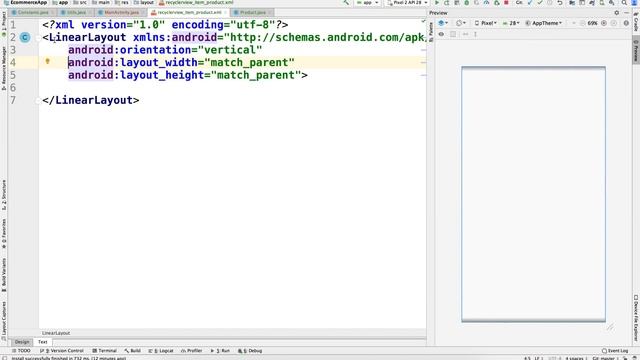The width and height of the screenshot is (640, 360).
Task: Click line number 6 in the gutter
Action: tap(13, 88)
